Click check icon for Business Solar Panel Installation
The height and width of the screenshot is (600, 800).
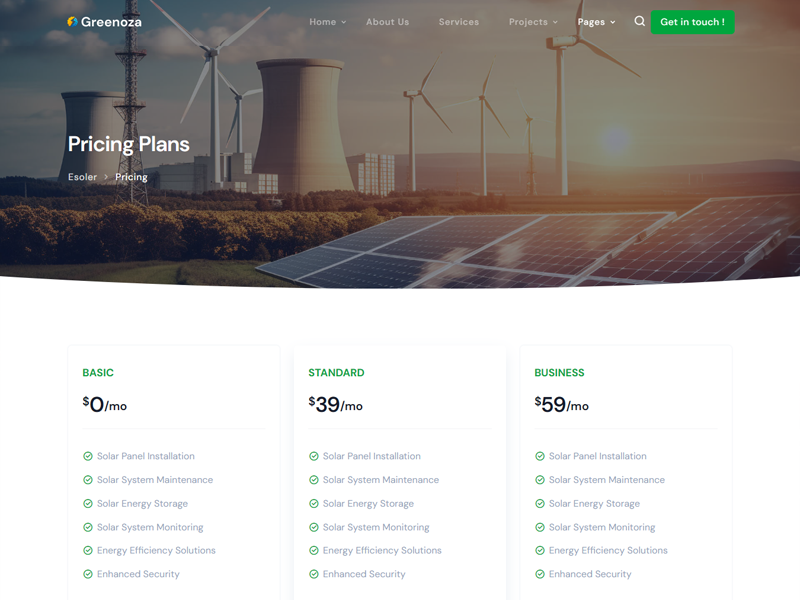tap(540, 456)
